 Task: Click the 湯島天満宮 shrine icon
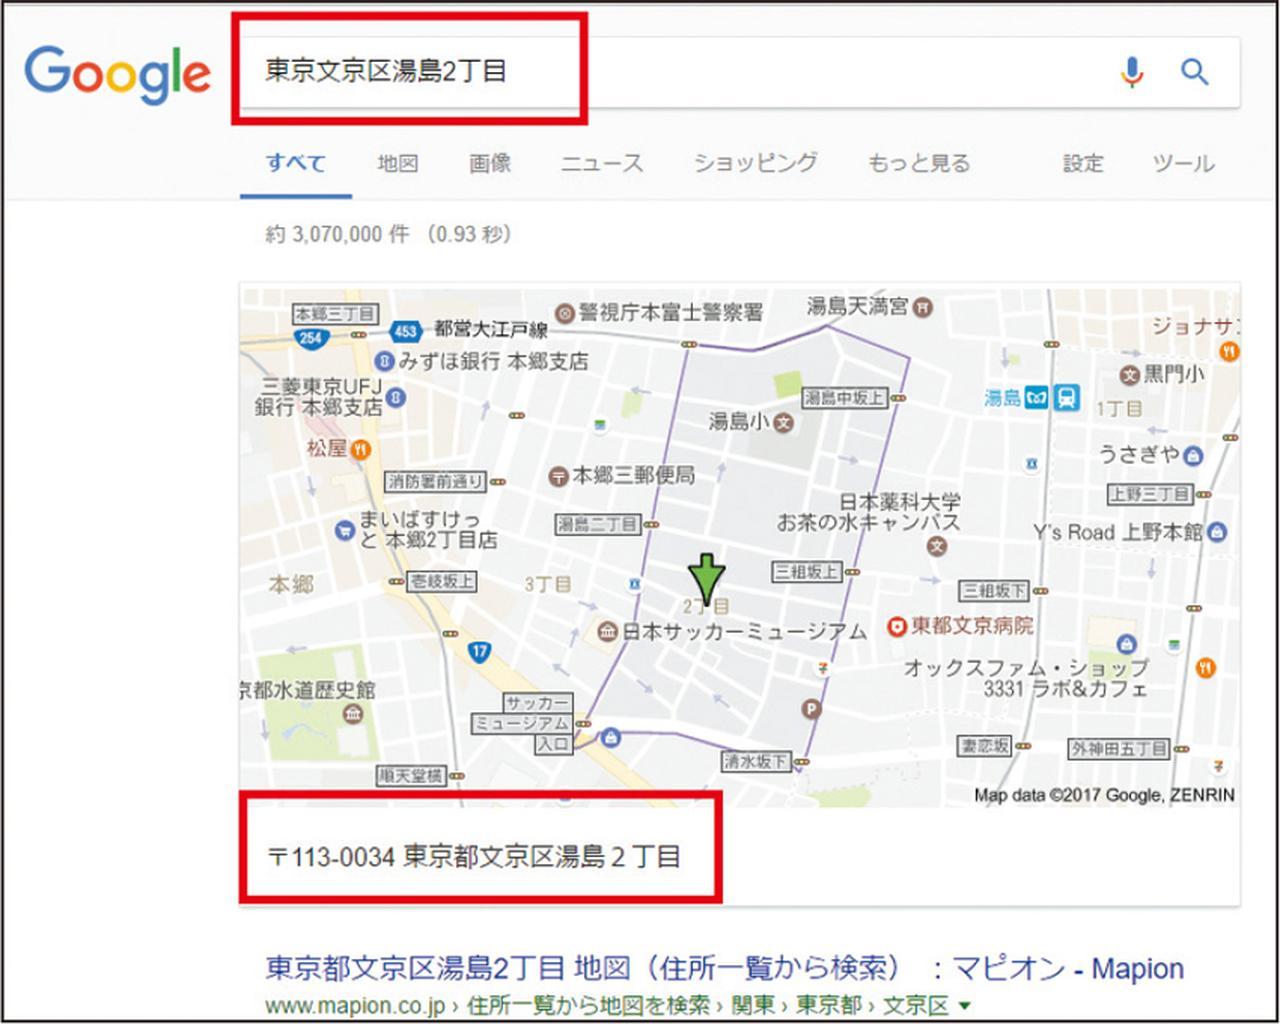(923, 307)
